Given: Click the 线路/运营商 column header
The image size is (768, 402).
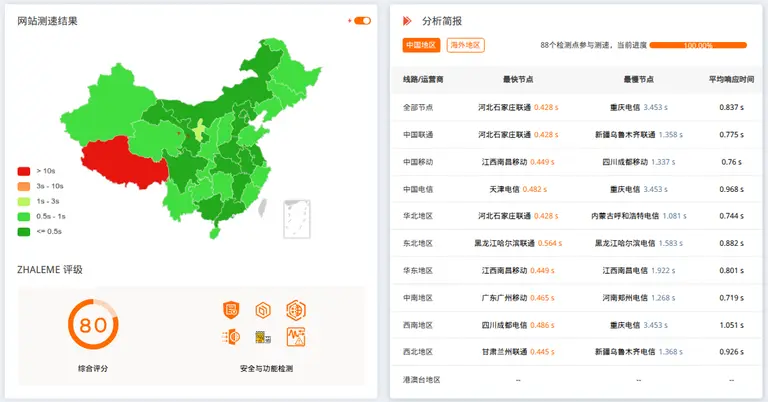Looking at the screenshot, I should coord(423,79).
